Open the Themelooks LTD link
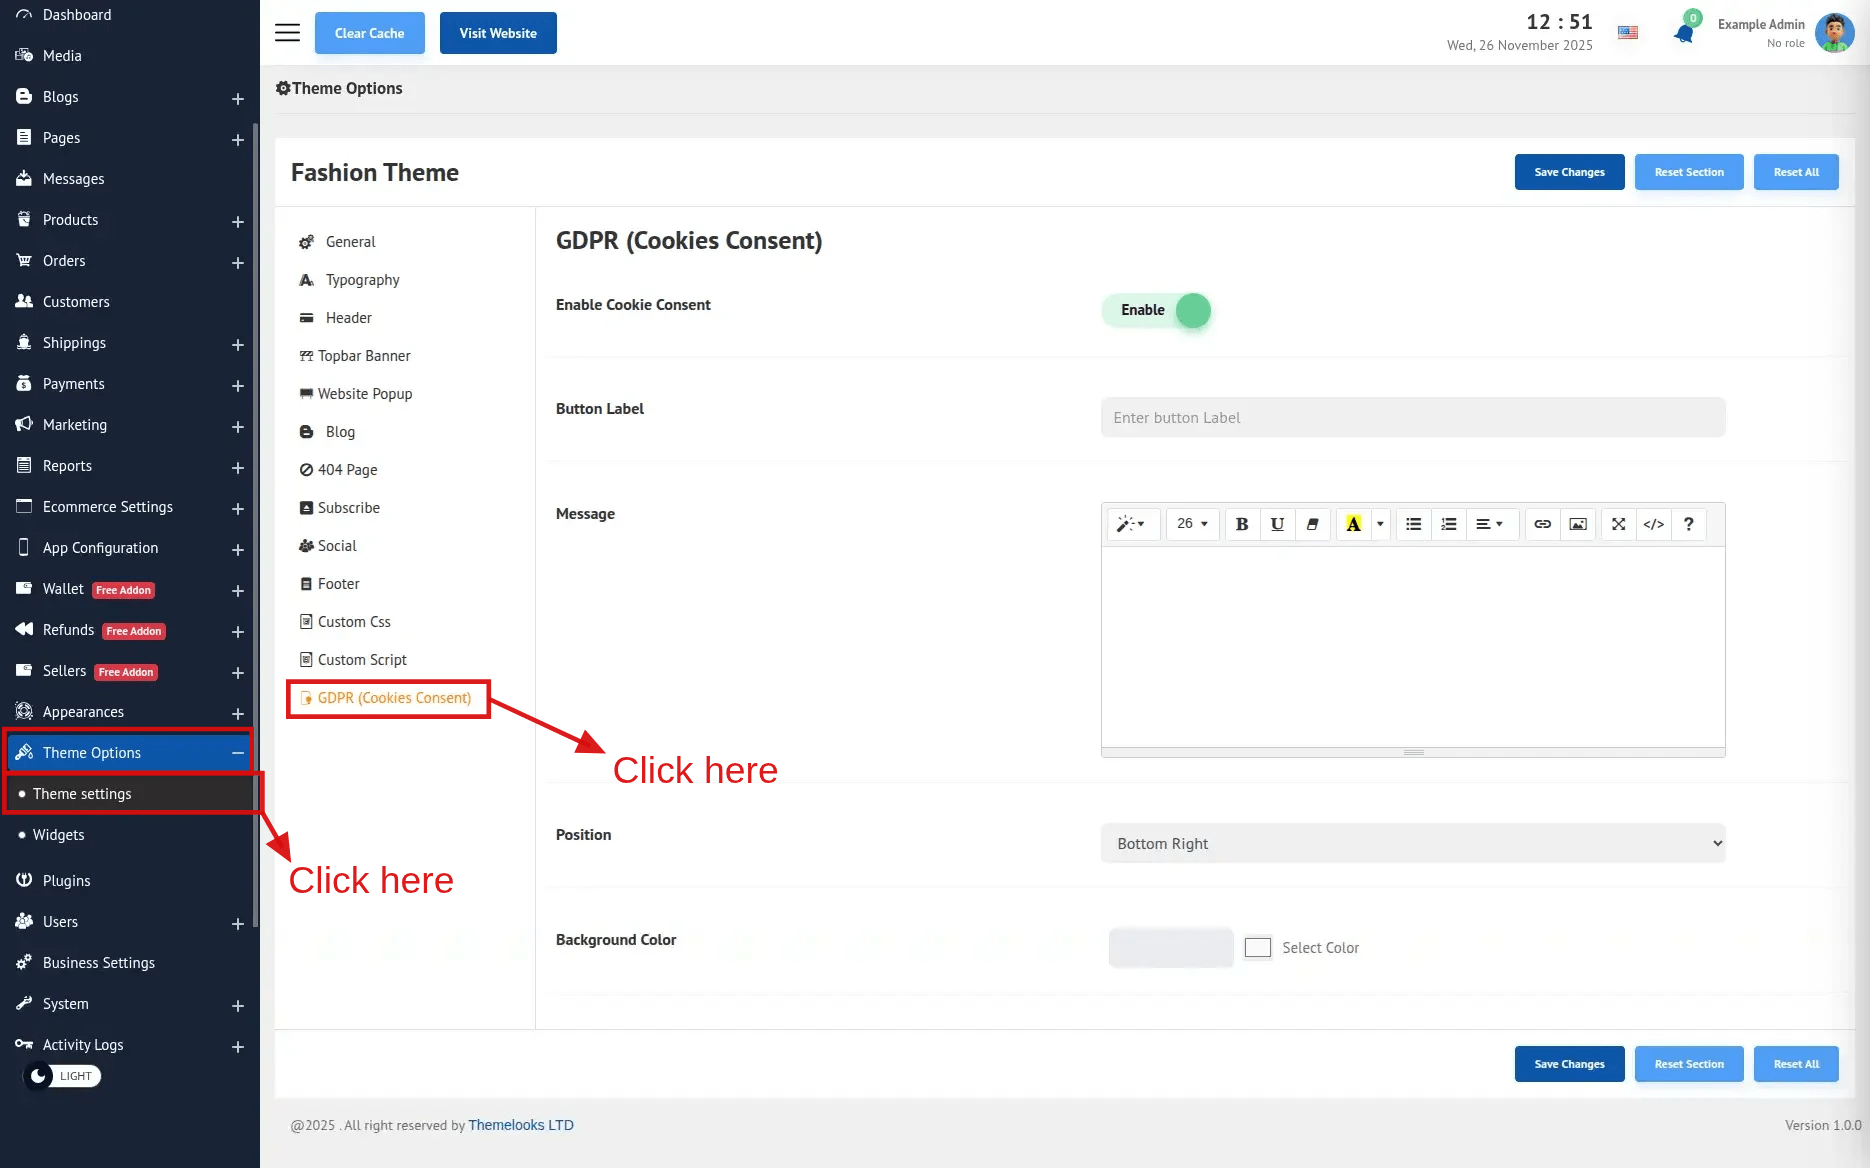This screenshot has height=1168, width=1870. tap(520, 1125)
